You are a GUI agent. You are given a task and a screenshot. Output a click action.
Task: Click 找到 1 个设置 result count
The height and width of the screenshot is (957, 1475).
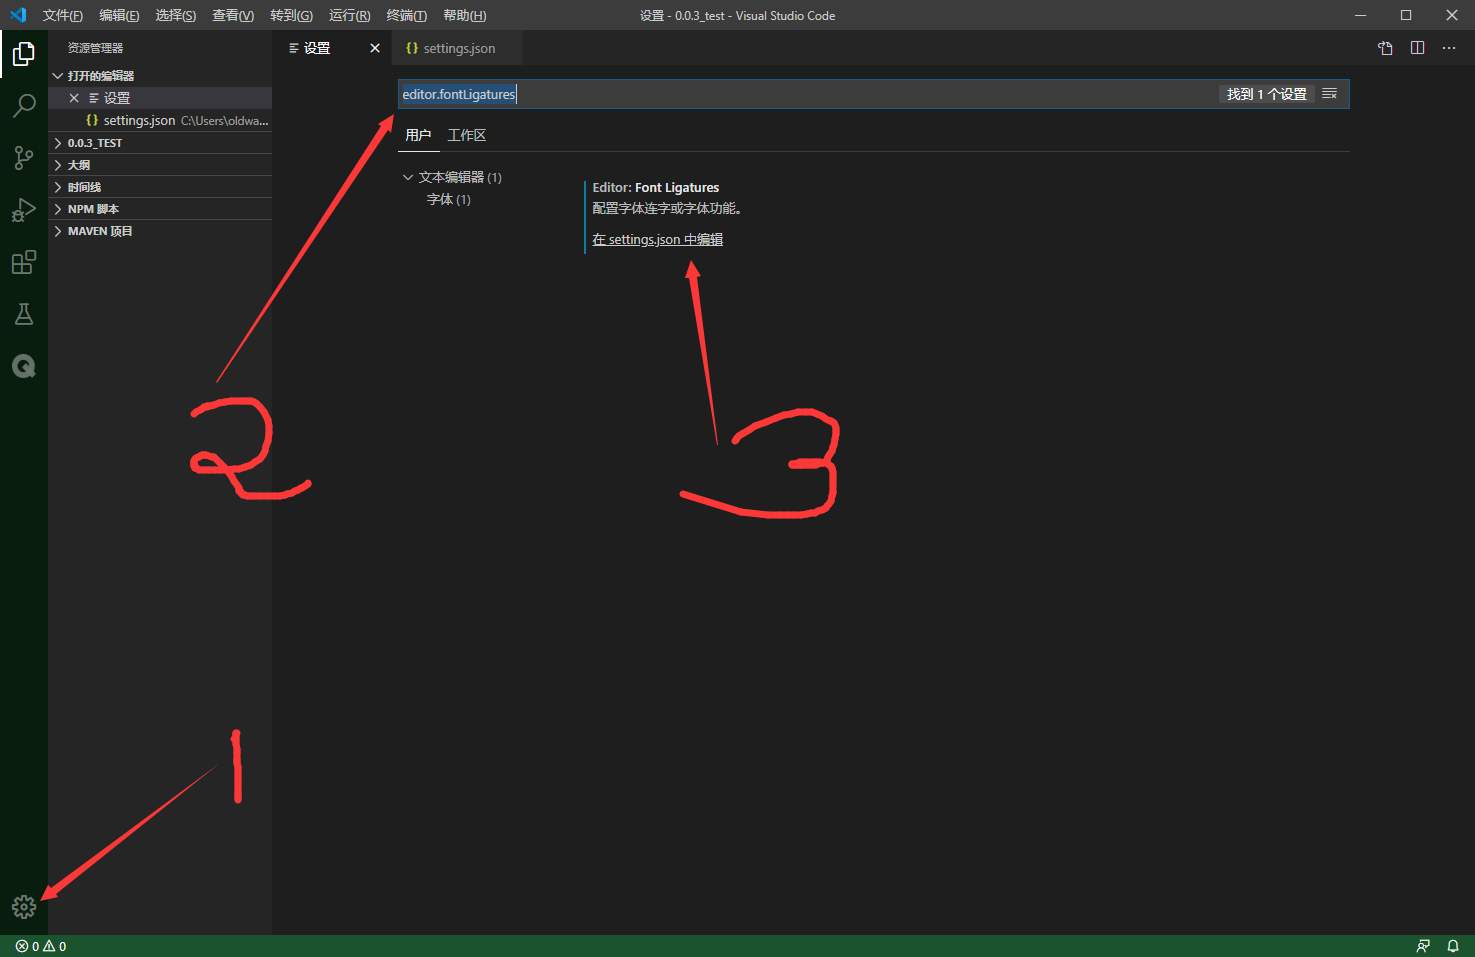point(1267,94)
